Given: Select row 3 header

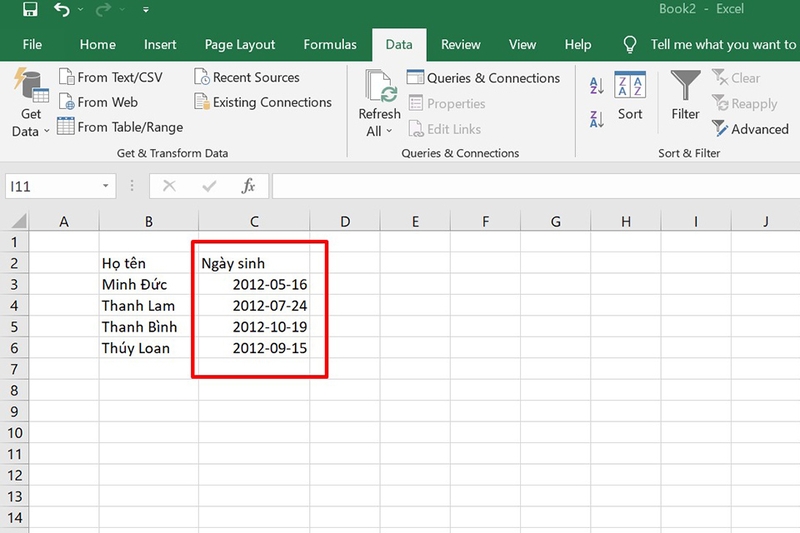Looking at the screenshot, I should click(x=14, y=284).
